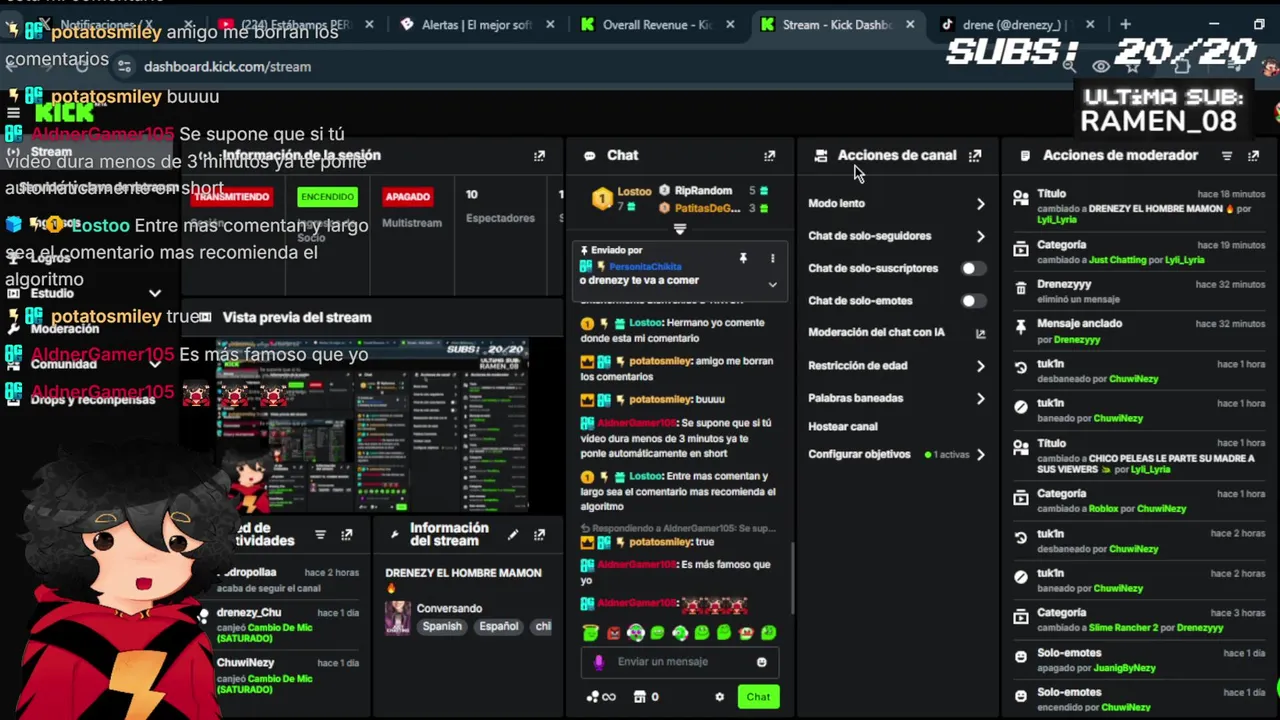Switch to Alertas browser tab
This screenshot has width=1280, height=720.
point(476,24)
